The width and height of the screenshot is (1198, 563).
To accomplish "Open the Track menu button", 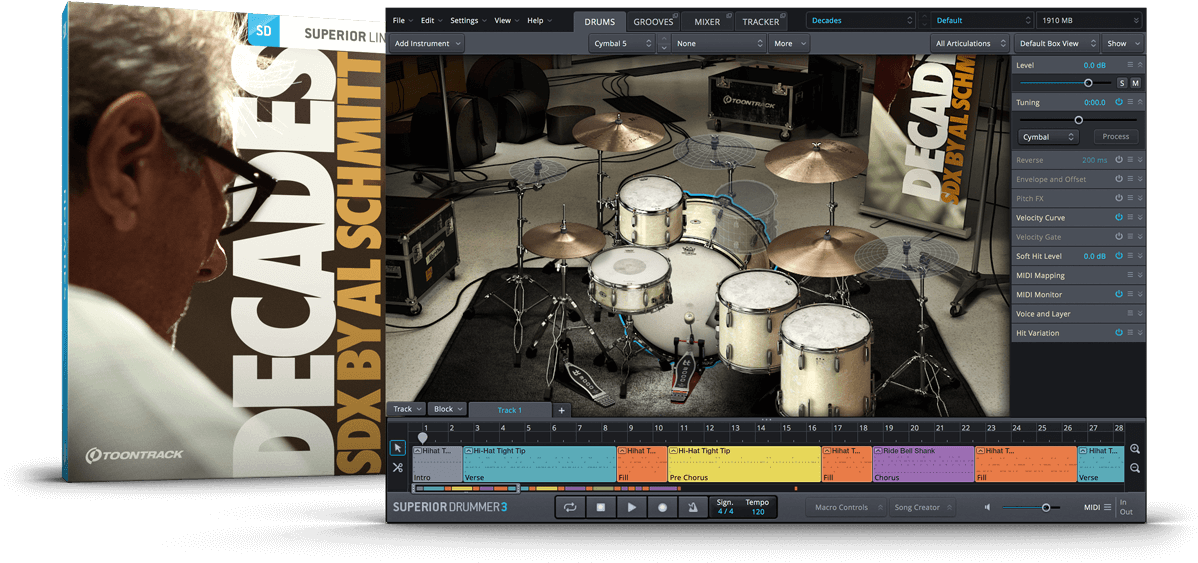I will [x=406, y=409].
